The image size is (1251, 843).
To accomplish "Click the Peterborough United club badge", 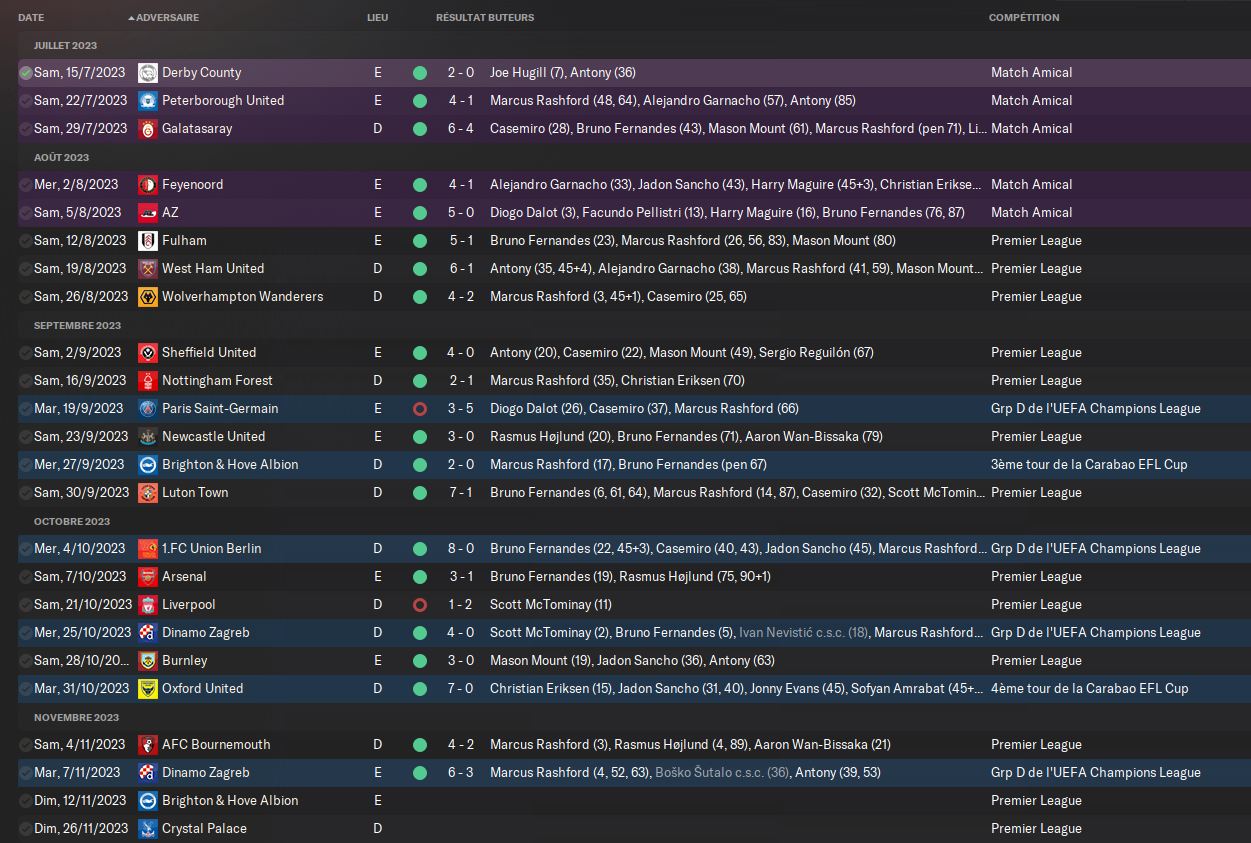I will (148, 101).
